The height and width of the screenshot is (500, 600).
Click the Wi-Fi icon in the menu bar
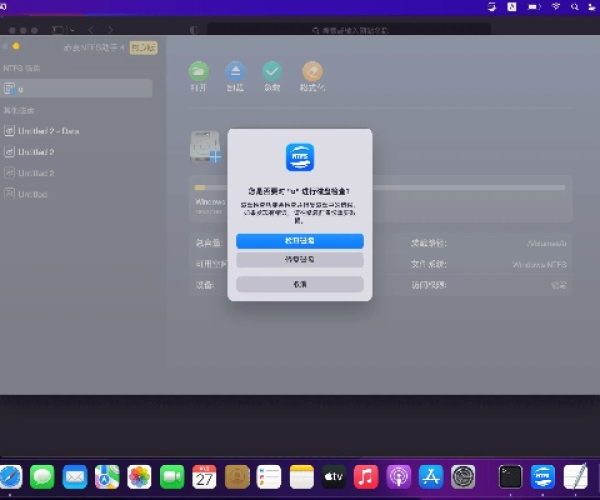tap(556, 6)
